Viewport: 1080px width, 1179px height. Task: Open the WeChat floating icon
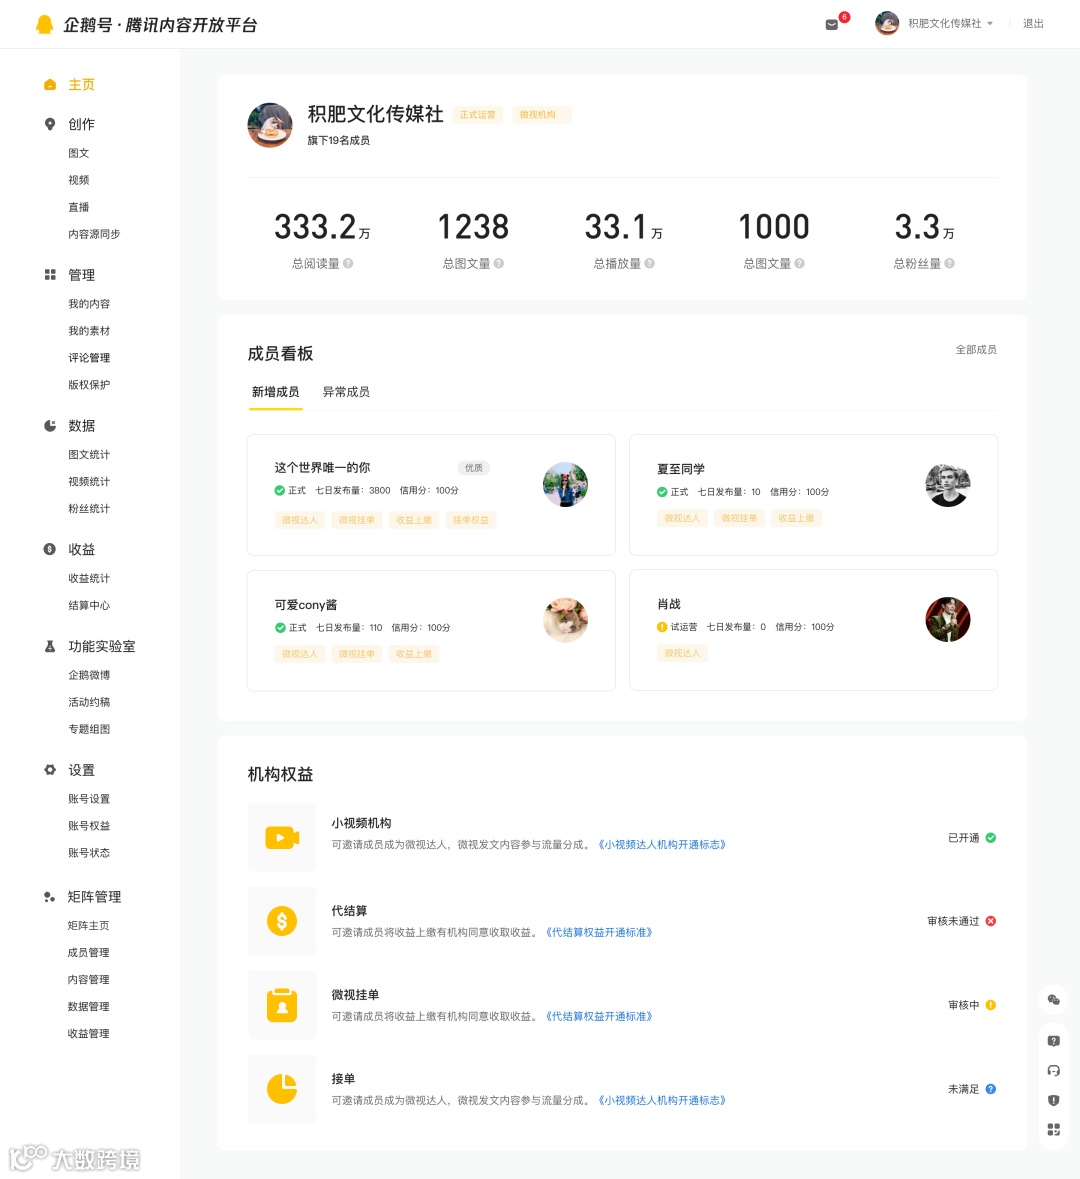click(1054, 1000)
